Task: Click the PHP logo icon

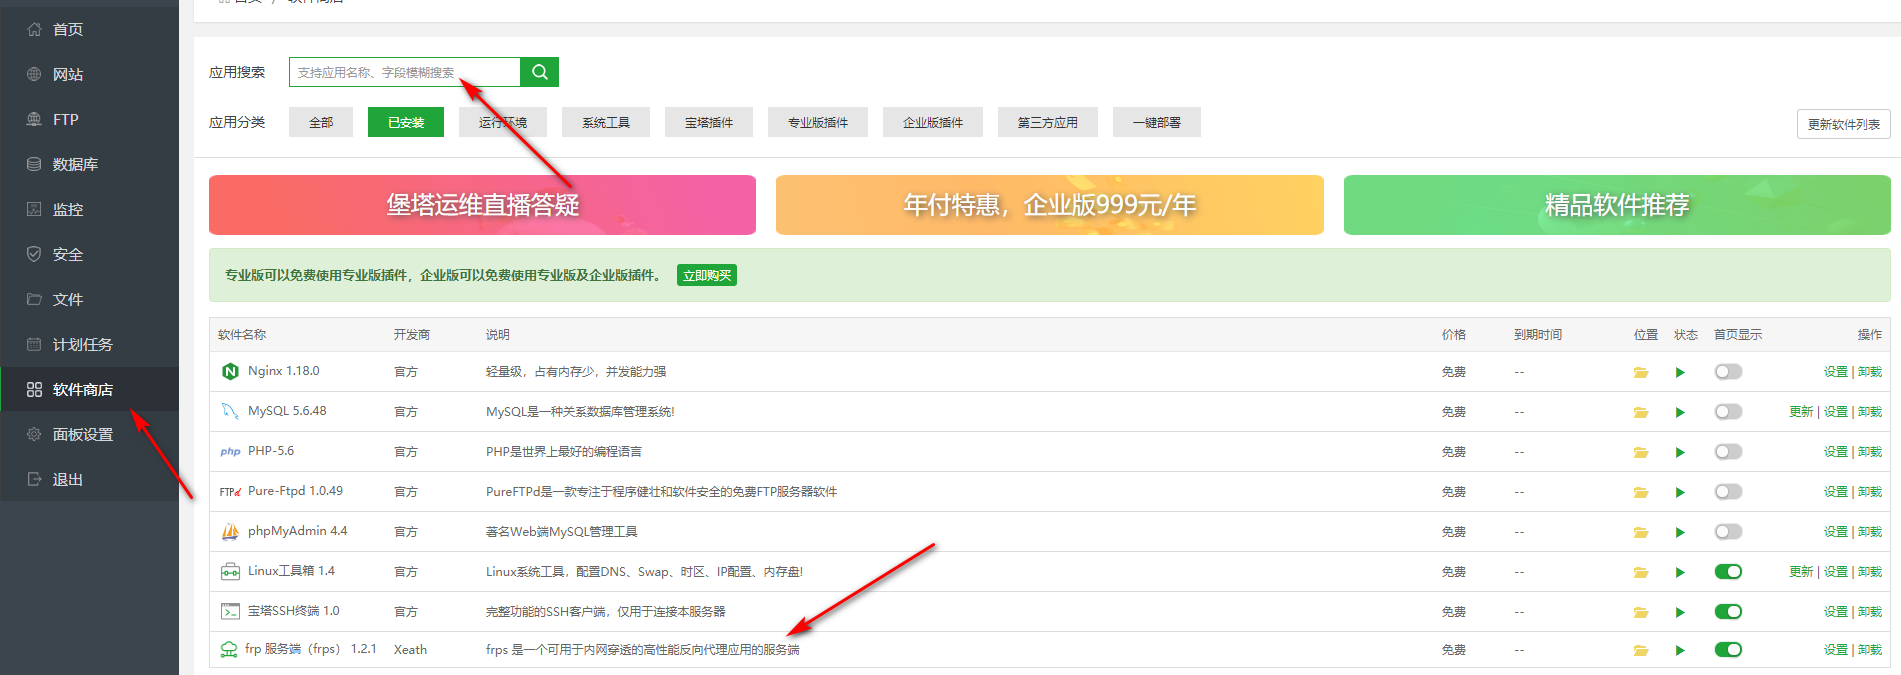Action: tap(230, 451)
